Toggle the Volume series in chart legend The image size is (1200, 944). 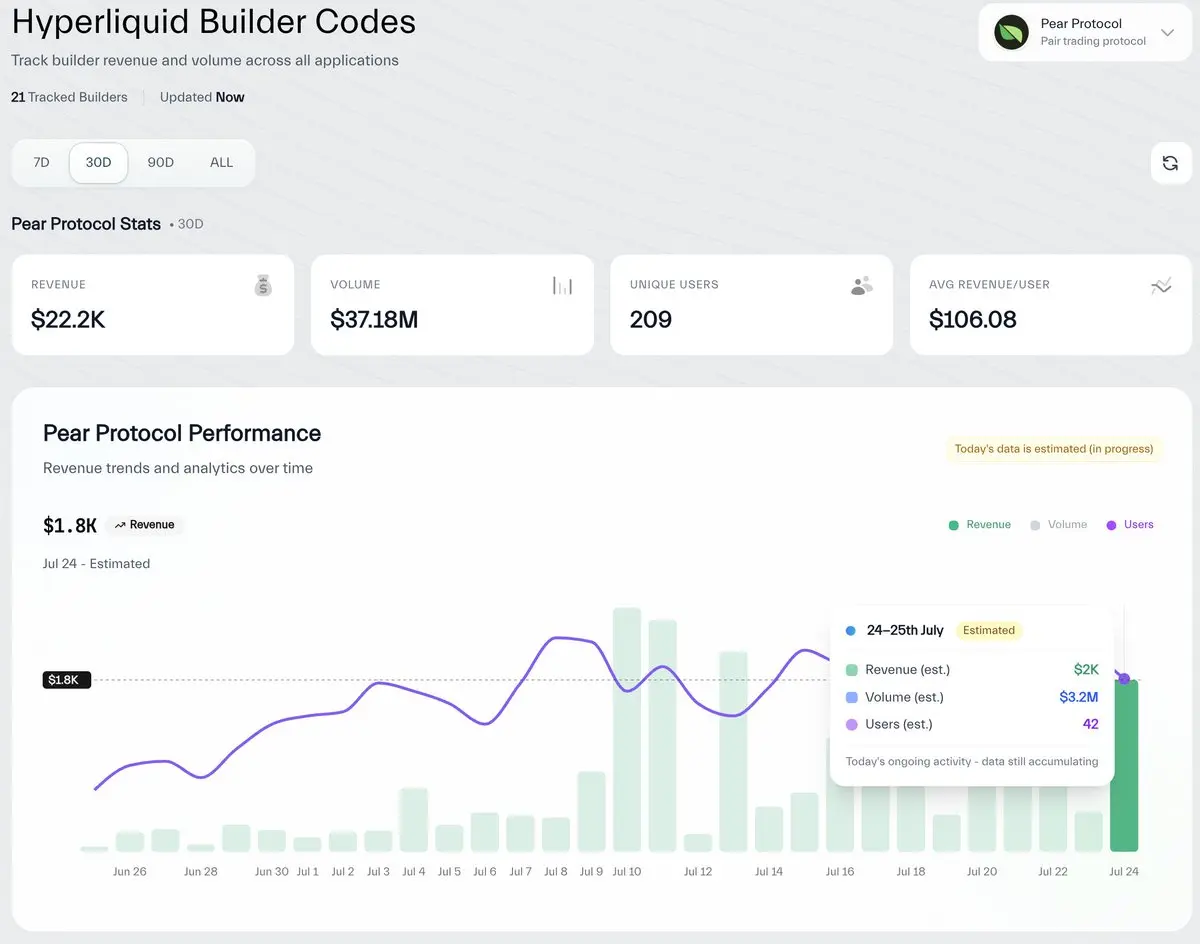click(1059, 525)
